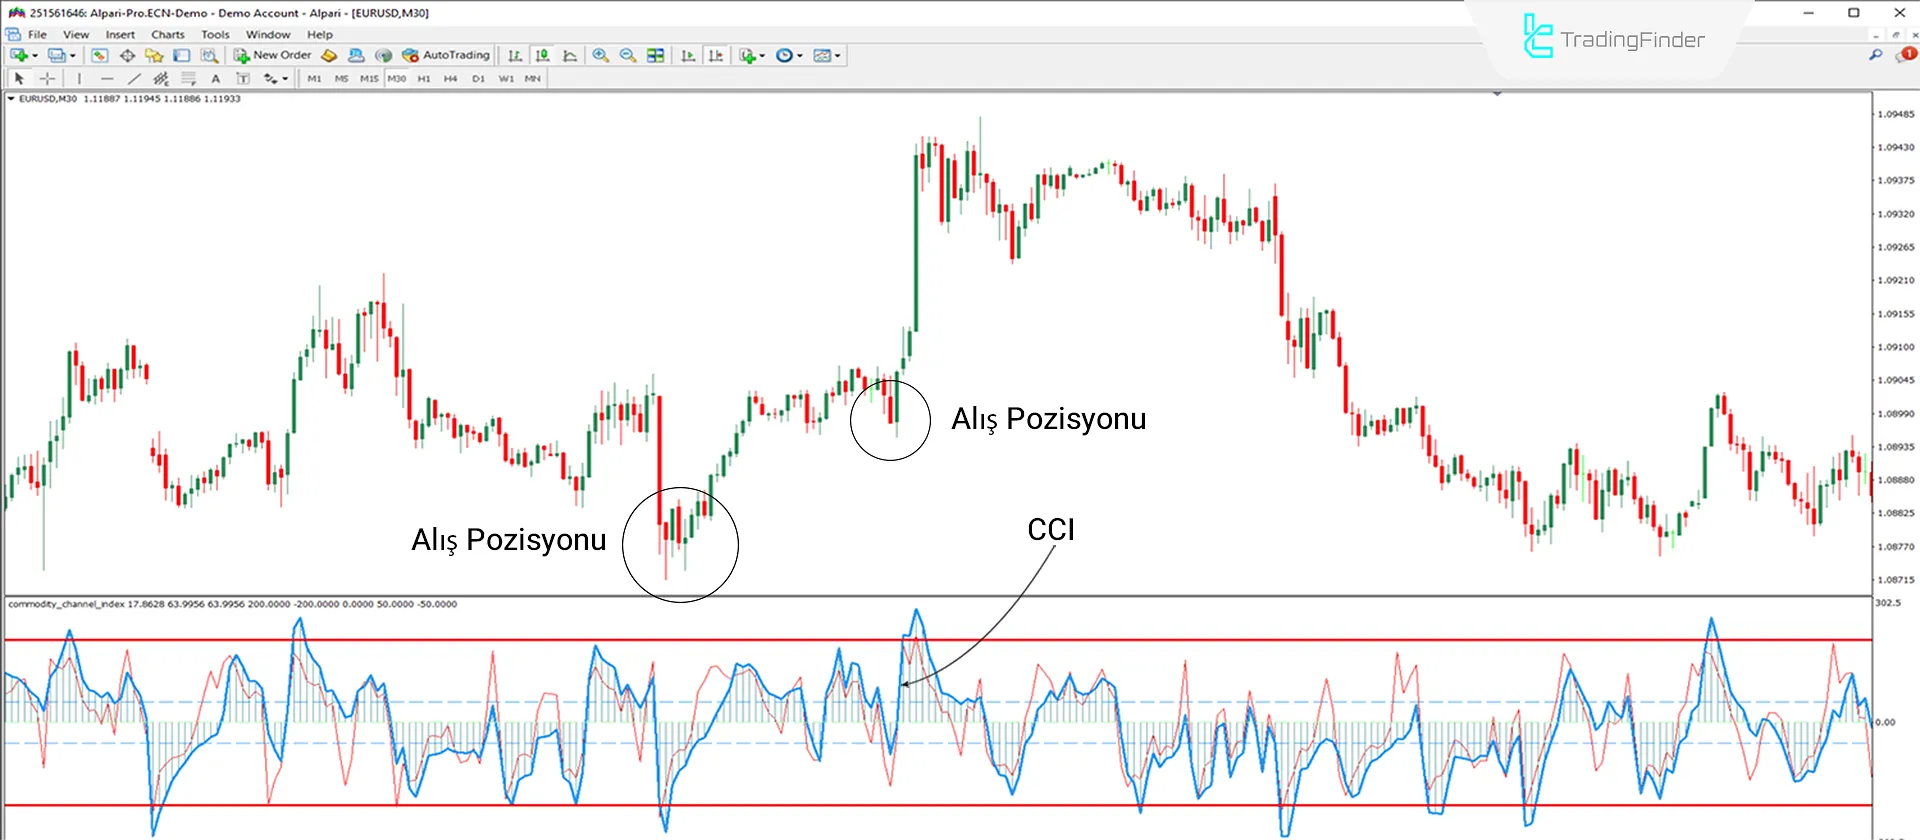Select the trendline drawing tool
Screen dimensions: 1920x840
pyautogui.click(x=134, y=78)
